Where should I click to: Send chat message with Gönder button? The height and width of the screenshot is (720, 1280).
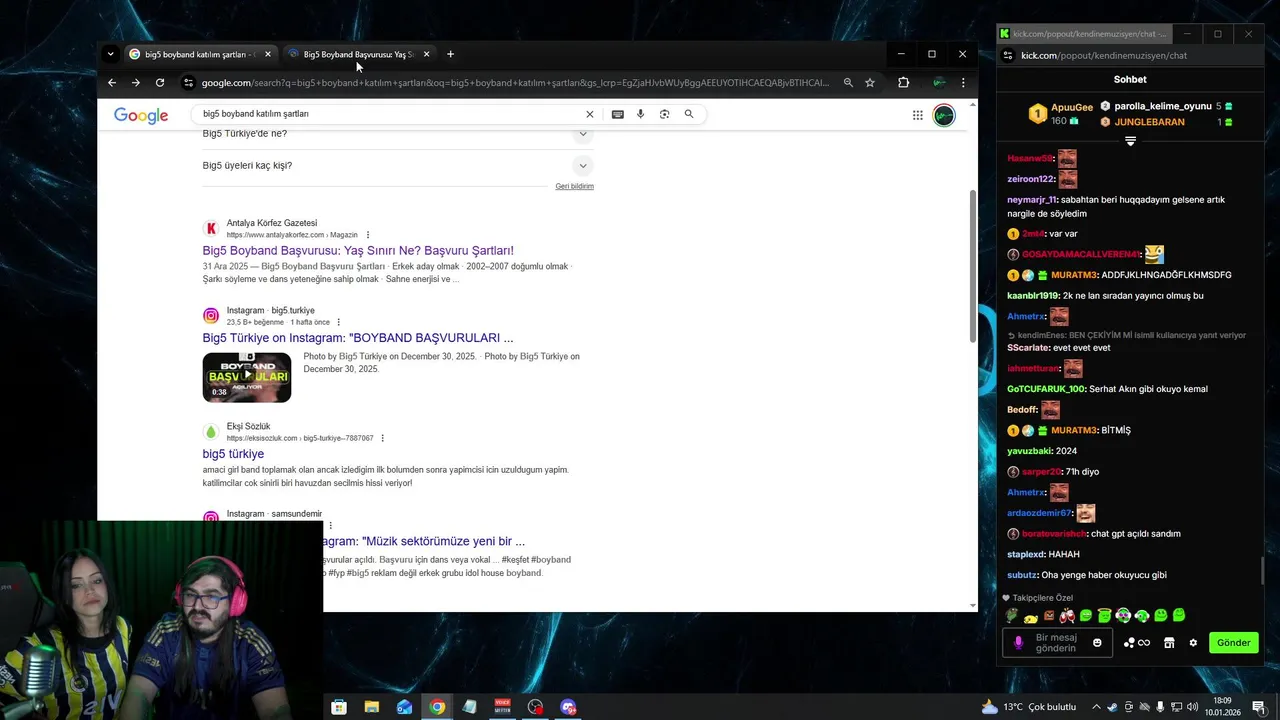(x=1233, y=643)
